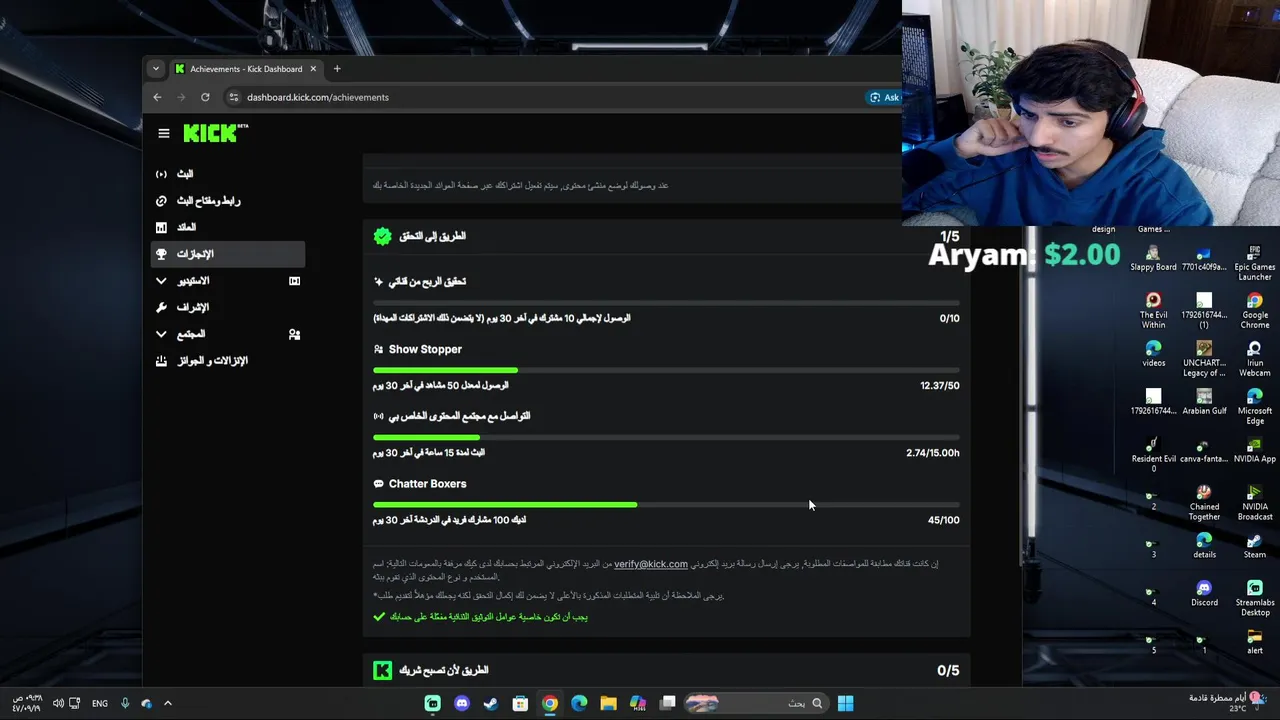Open Resident Evil 0 desktop shortcut
The height and width of the screenshot is (720, 1280).
pyautogui.click(x=1153, y=454)
